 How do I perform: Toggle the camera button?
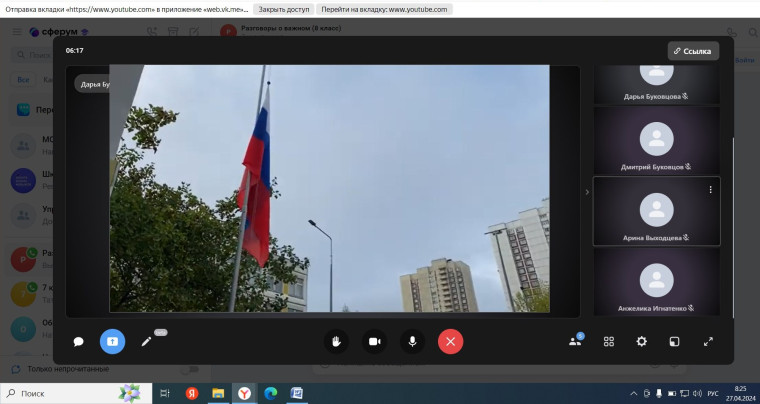374,342
